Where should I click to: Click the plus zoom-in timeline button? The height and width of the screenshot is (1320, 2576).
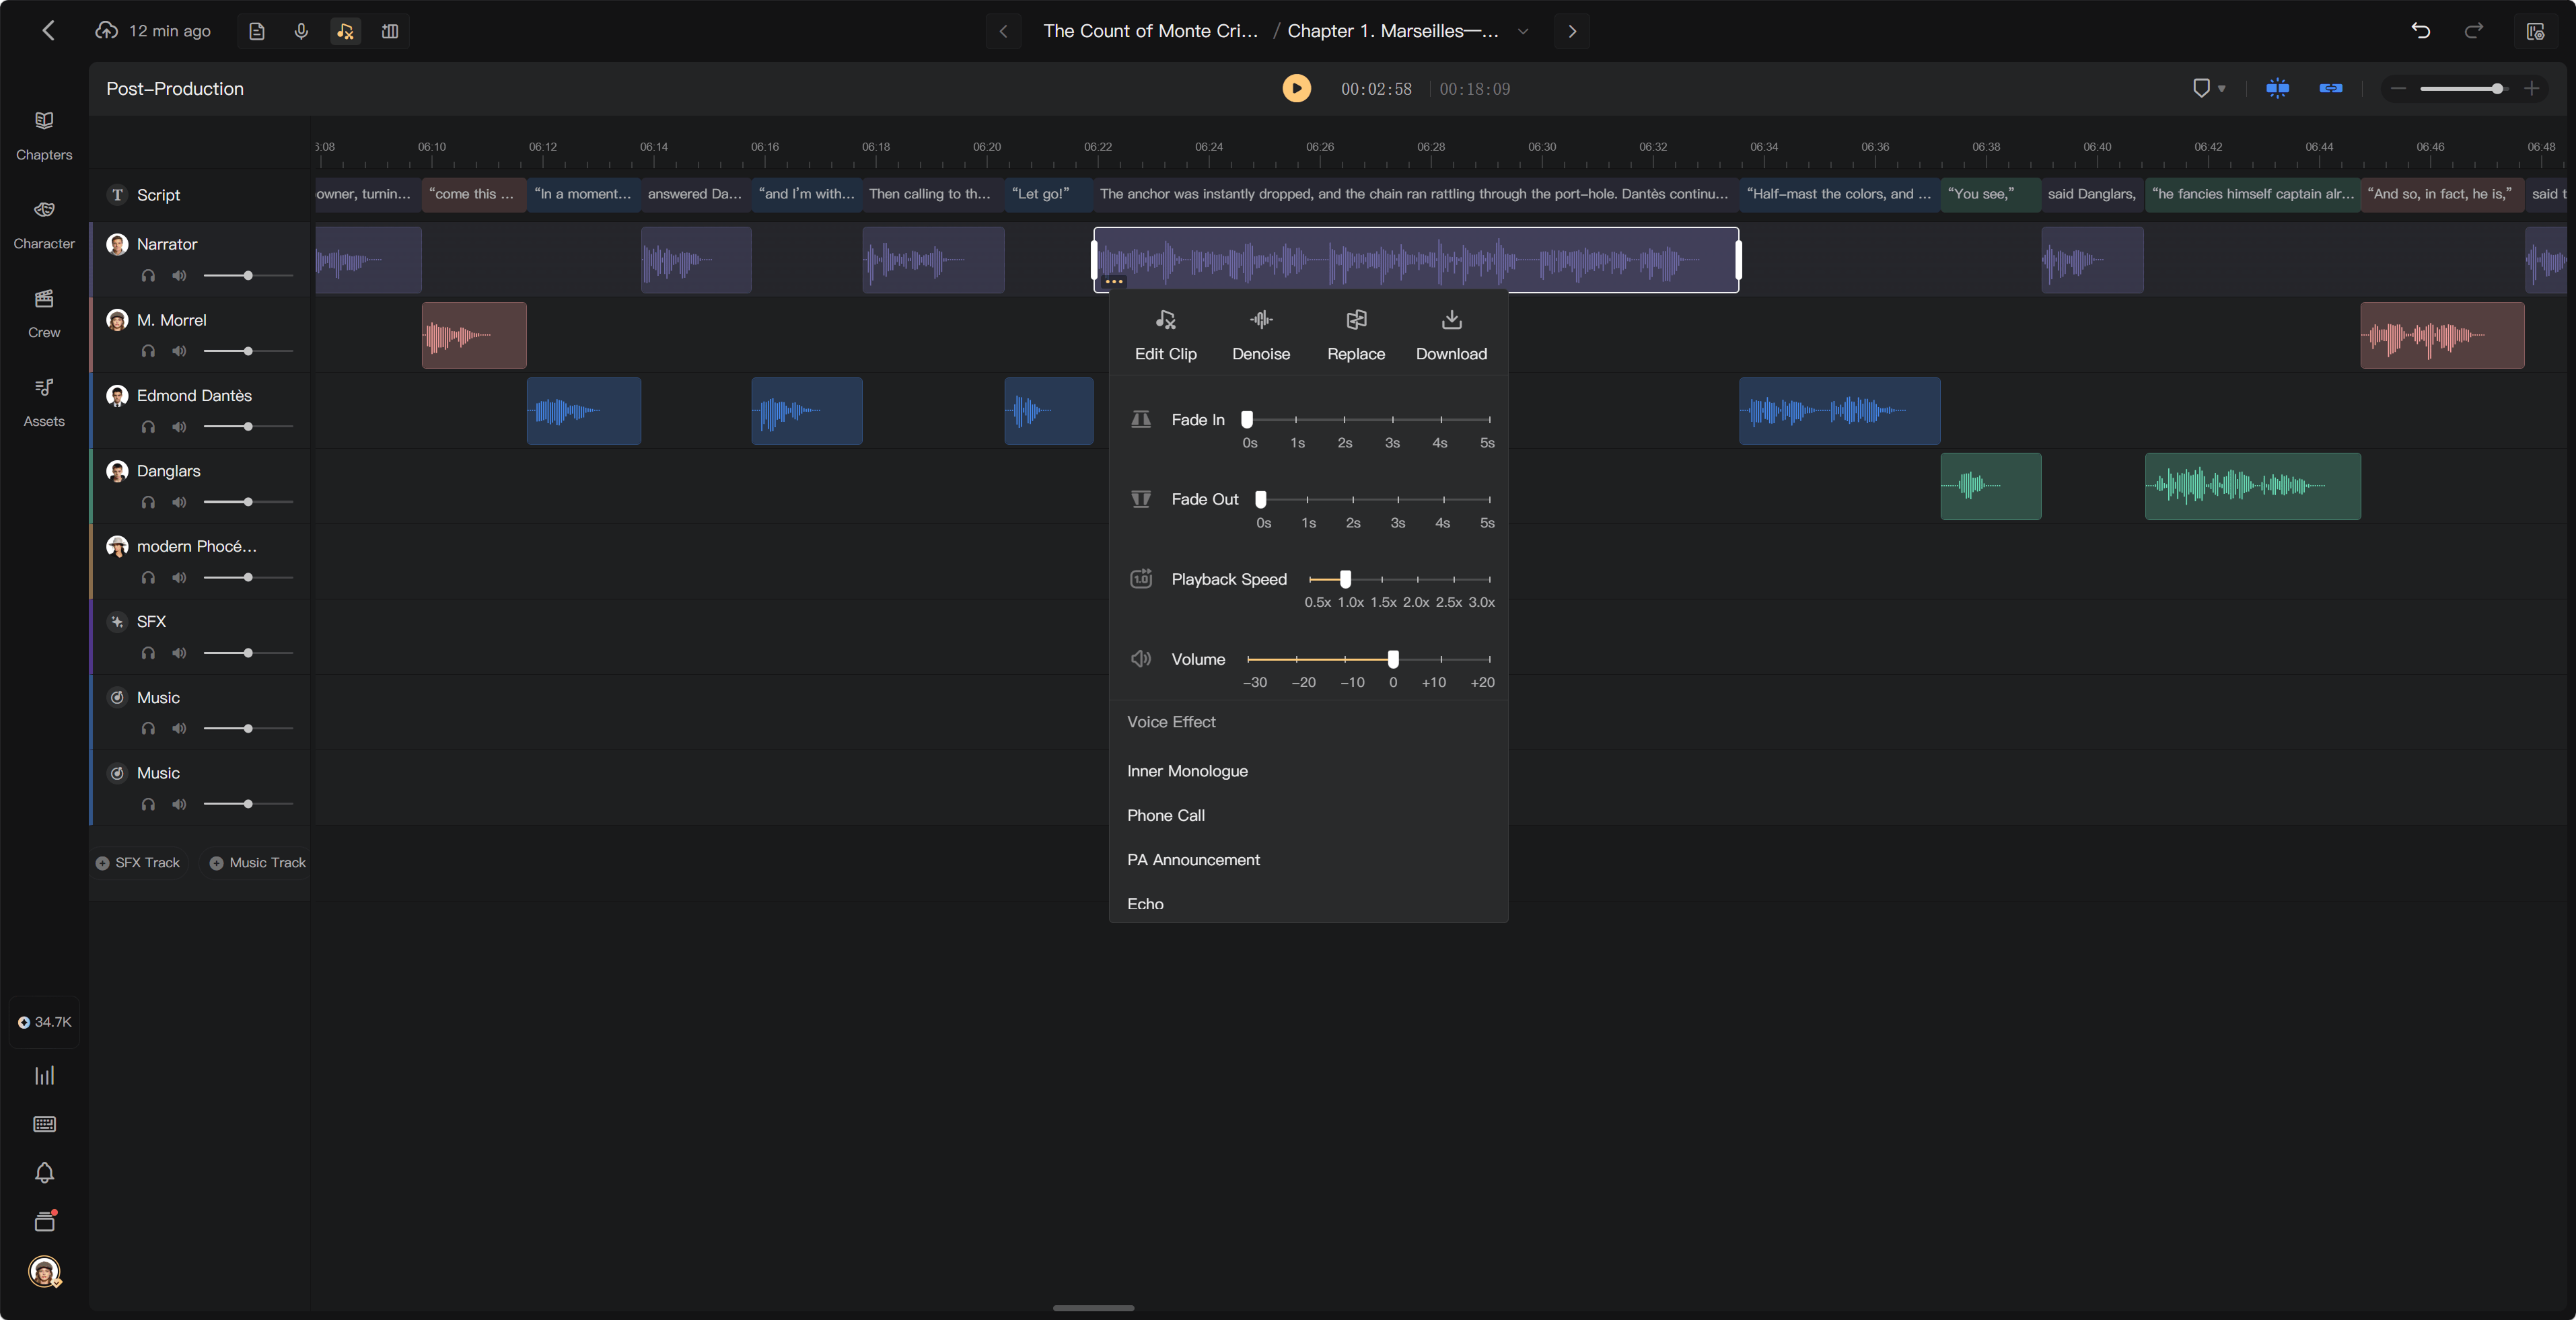(2531, 88)
